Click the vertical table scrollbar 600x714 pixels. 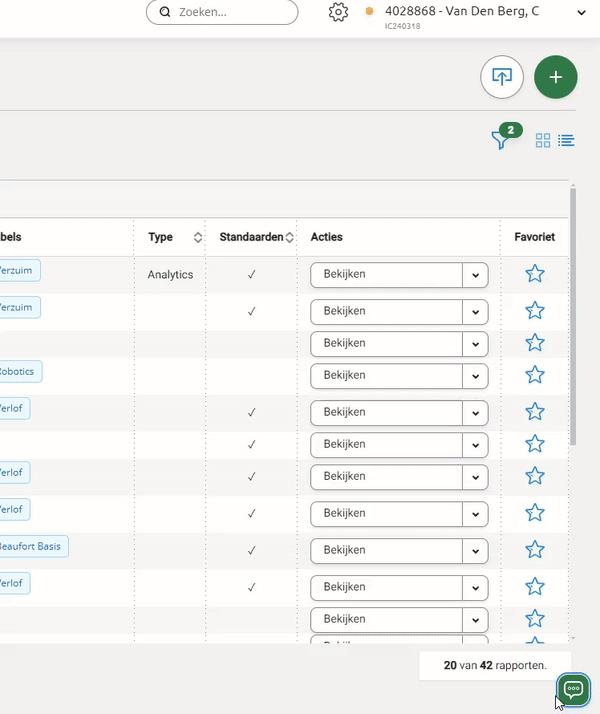tap(573, 320)
